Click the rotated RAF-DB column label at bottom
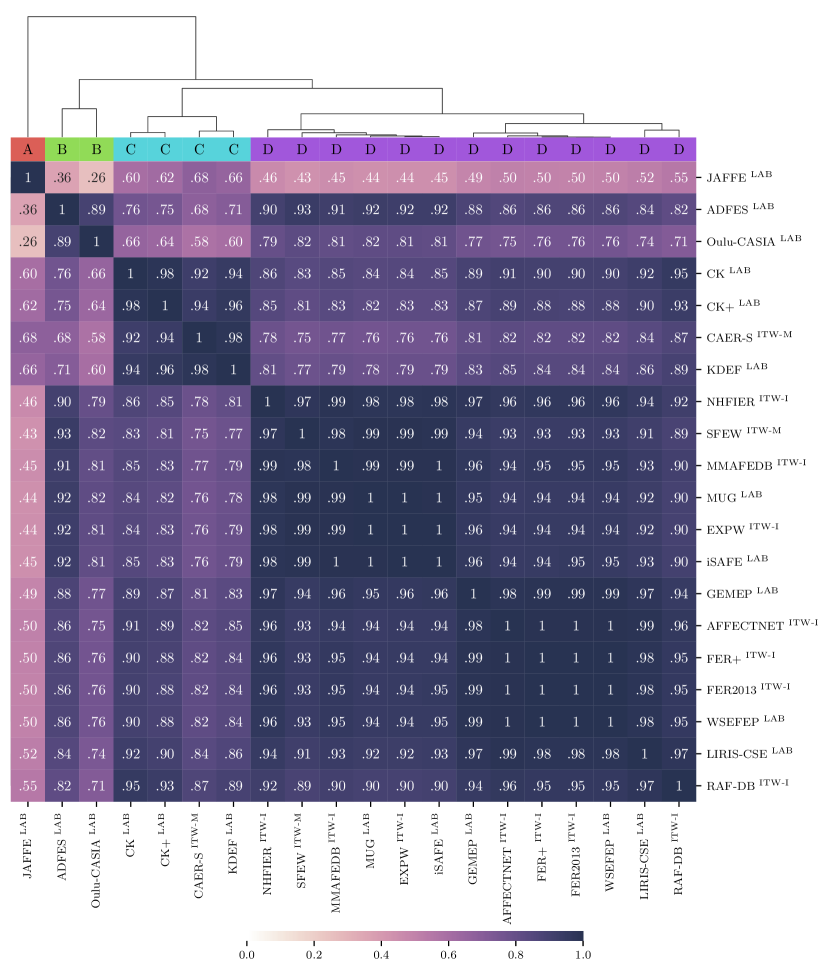 [x=676, y=854]
